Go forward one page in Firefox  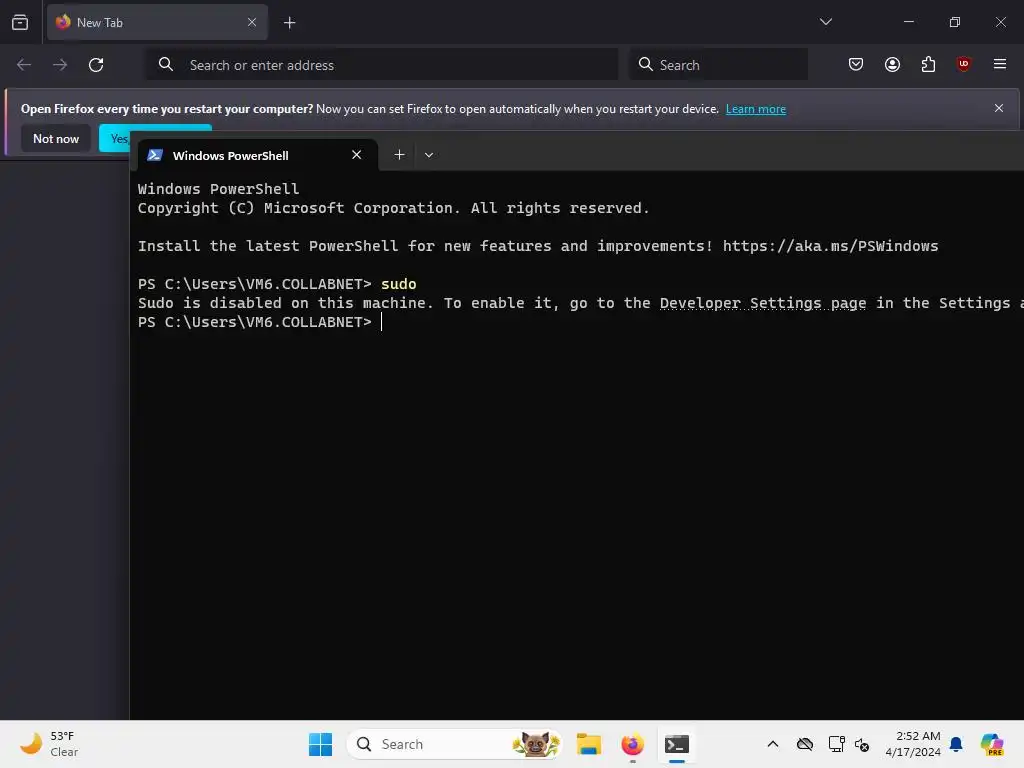(x=60, y=65)
